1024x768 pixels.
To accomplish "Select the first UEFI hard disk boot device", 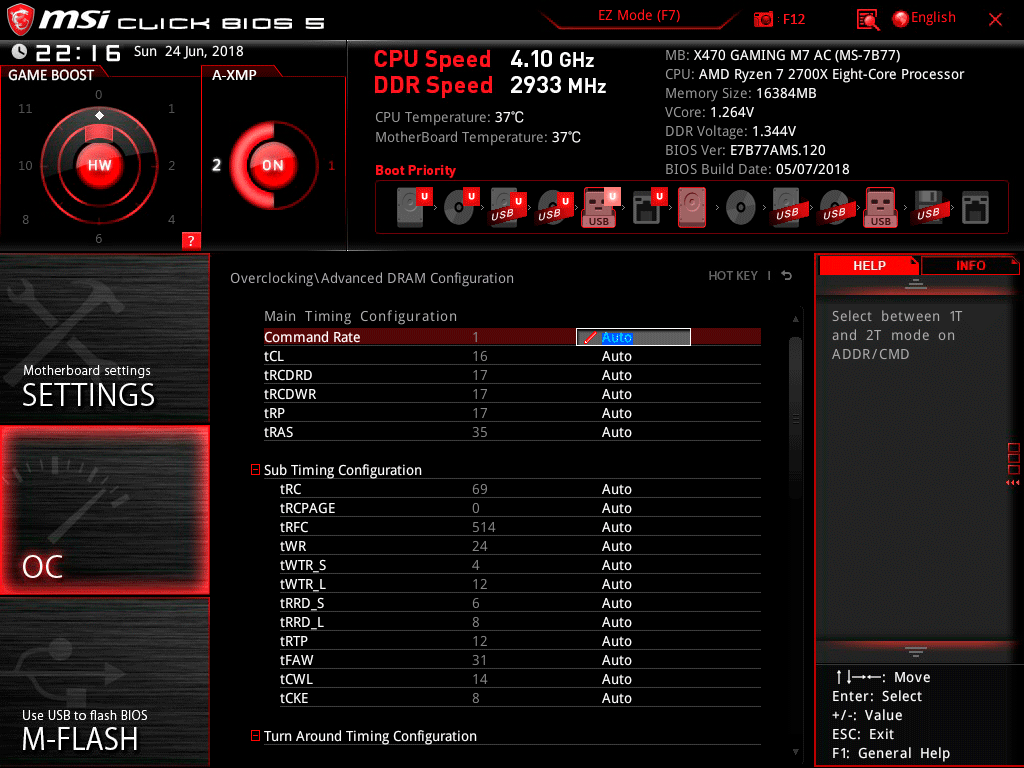I will coord(414,207).
